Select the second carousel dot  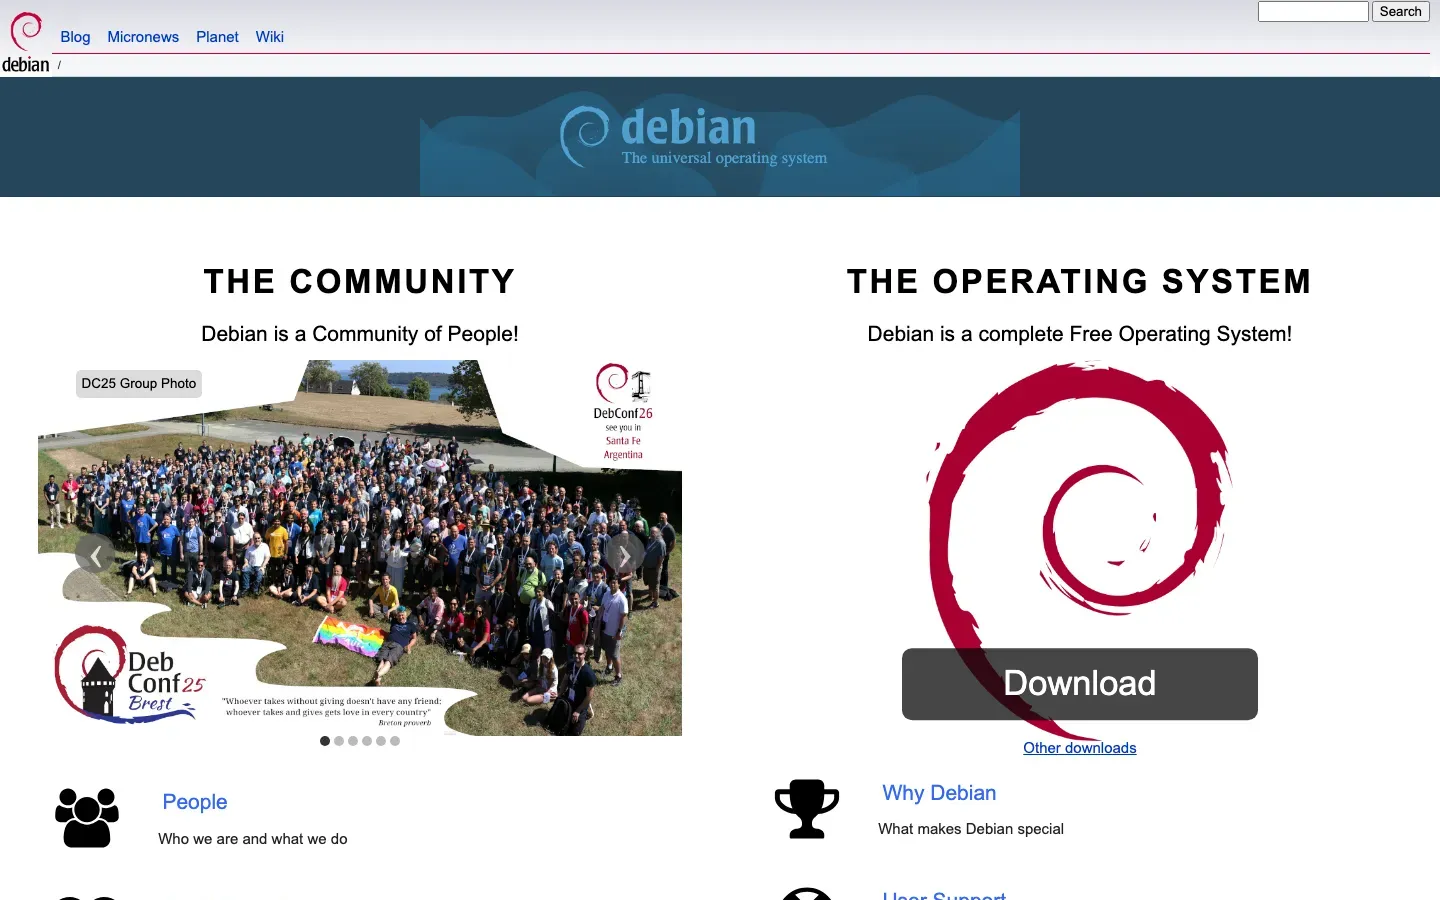coord(339,741)
